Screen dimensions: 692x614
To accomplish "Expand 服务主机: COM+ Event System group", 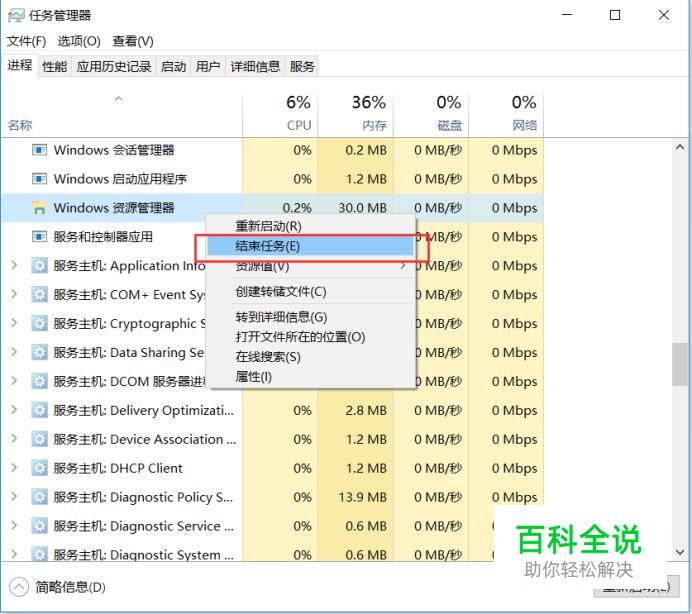I will 14,294.
